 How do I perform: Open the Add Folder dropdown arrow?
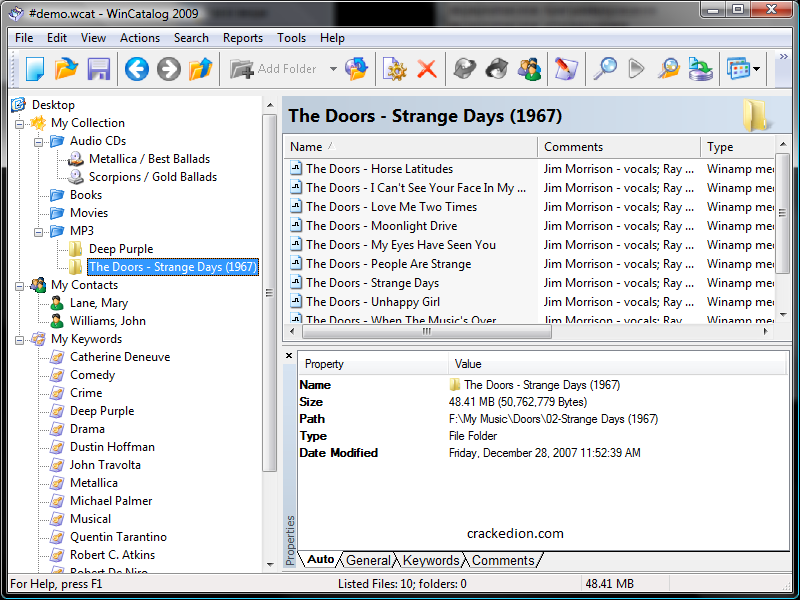click(333, 69)
